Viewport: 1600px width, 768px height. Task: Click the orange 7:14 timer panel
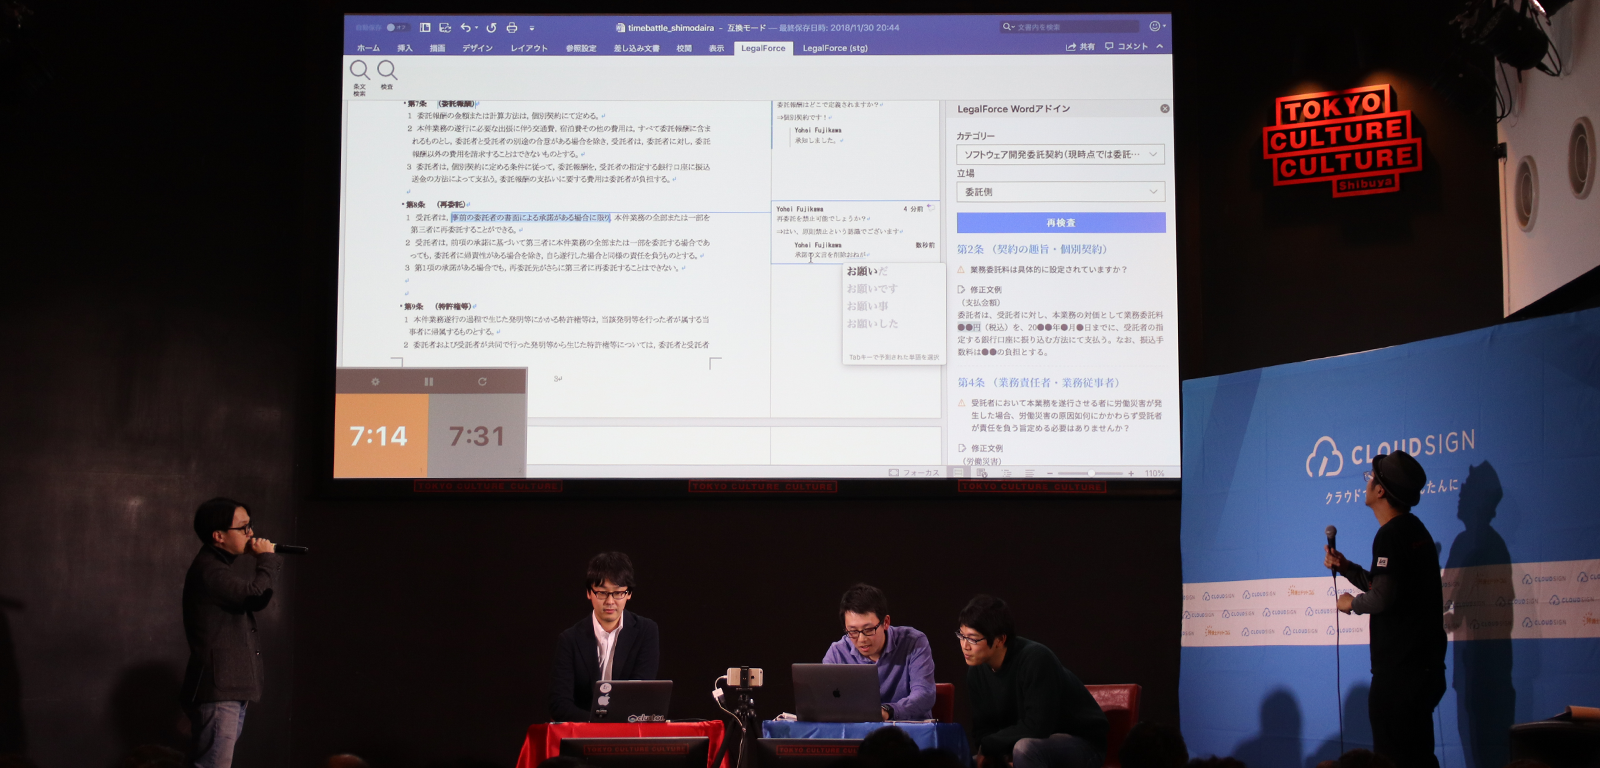382,435
